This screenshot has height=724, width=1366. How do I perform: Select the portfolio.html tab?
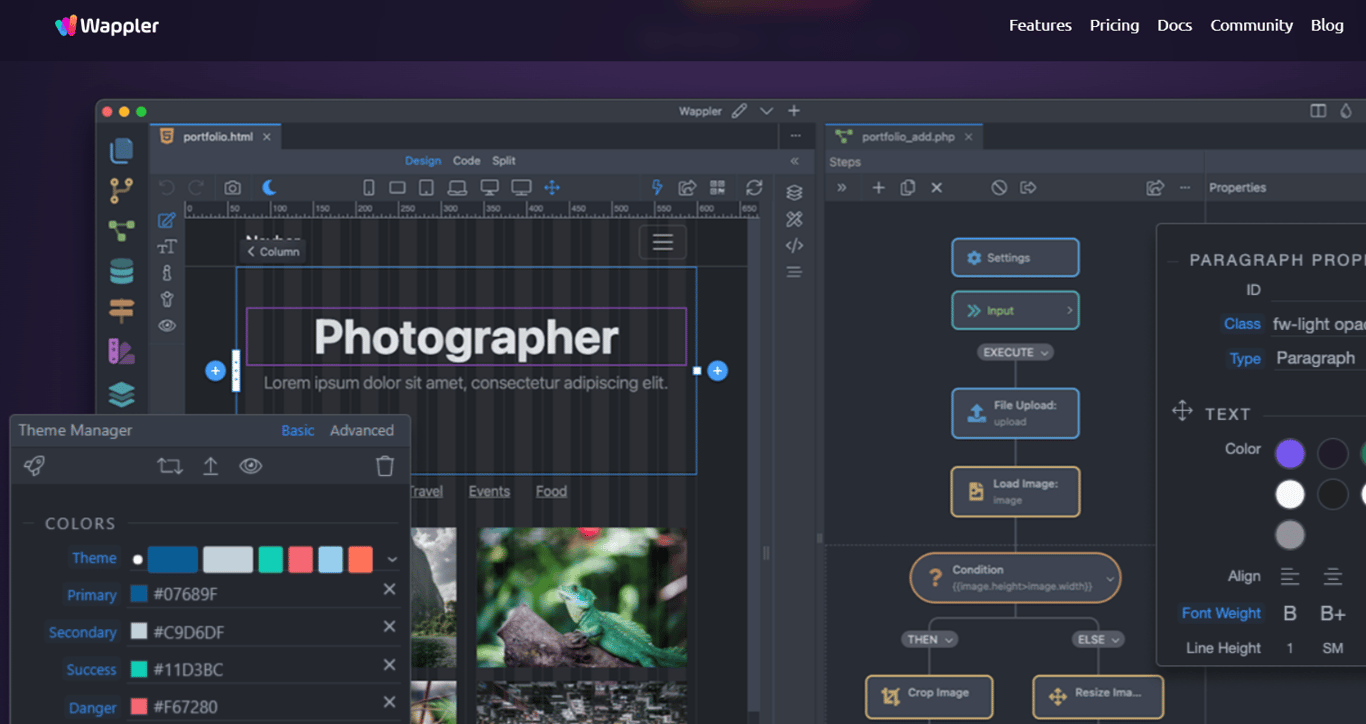(x=218, y=137)
